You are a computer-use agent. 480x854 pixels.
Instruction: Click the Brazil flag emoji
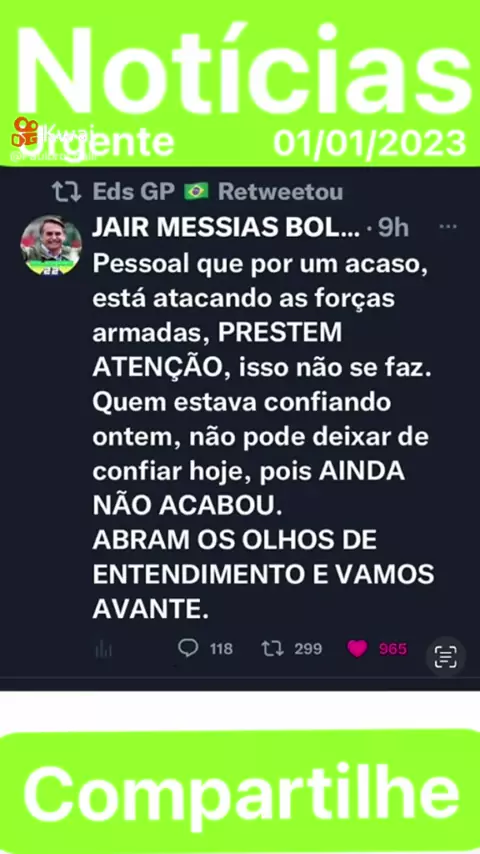coord(196,191)
